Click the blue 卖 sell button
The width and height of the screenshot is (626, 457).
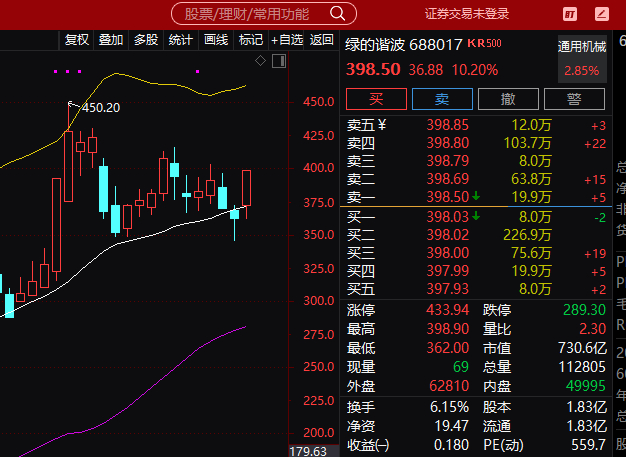point(442,99)
